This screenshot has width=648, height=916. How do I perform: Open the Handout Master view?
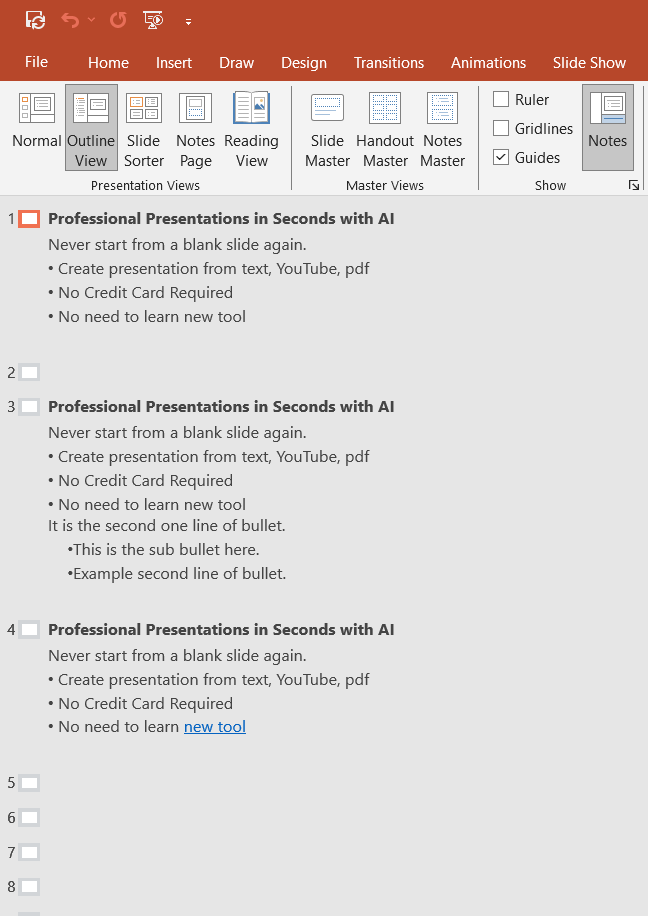click(x=385, y=125)
